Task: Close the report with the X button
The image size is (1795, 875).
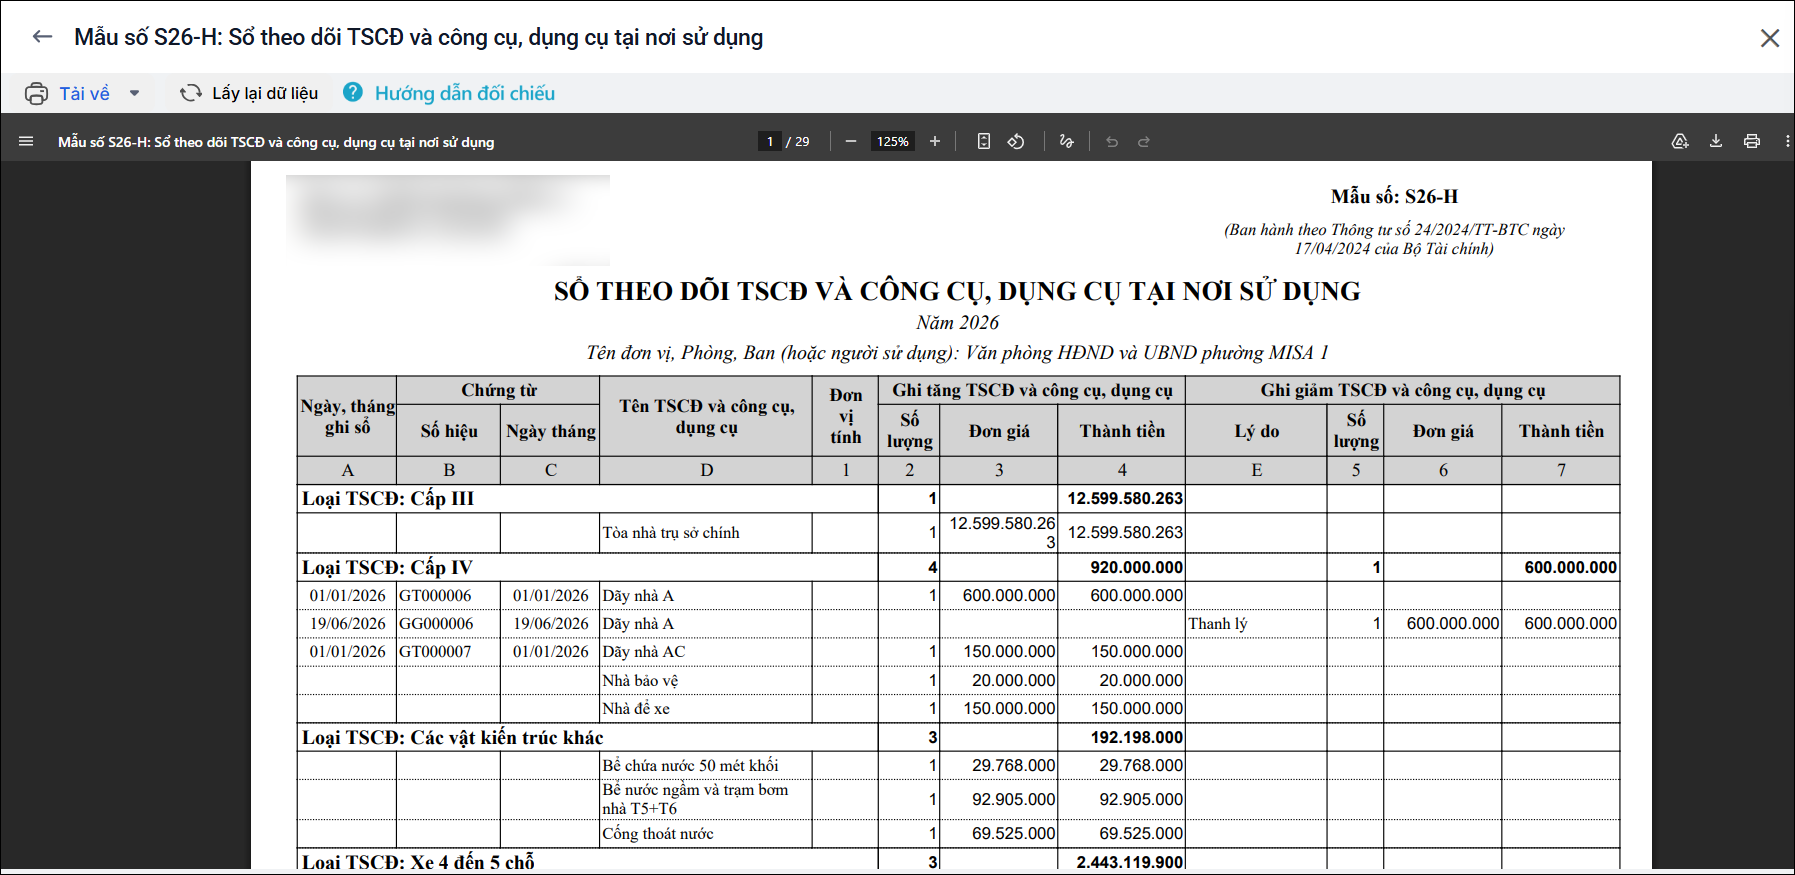Action: click(1769, 38)
